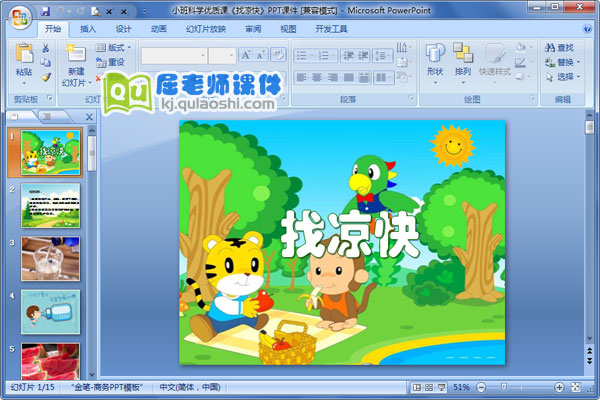
Task: Open PowerPoint Help question mark icon
Action: 587,29
